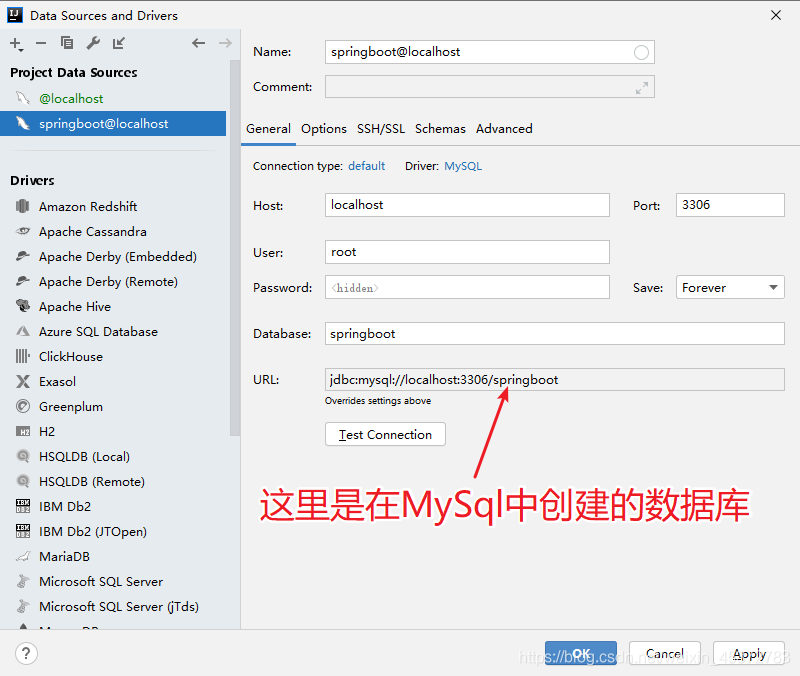Image resolution: width=800 pixels, height=676 pixels.
Task: Click the MySQL driver link
Action: point(463,166)
